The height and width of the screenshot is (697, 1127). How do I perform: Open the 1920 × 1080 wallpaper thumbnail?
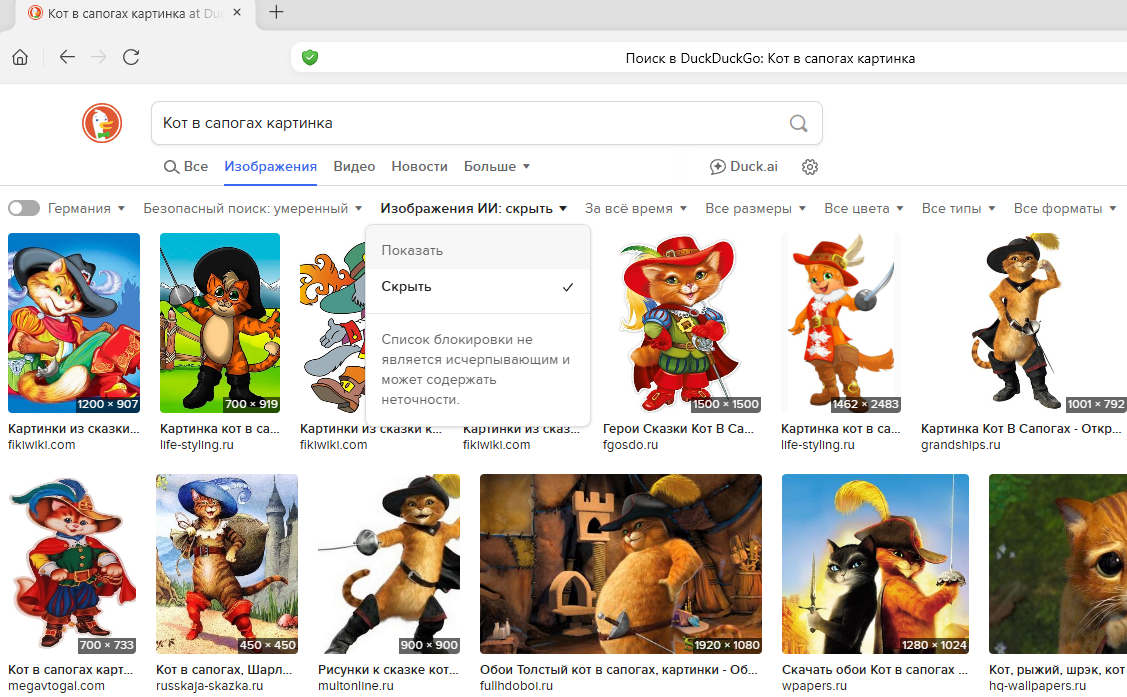621,564
